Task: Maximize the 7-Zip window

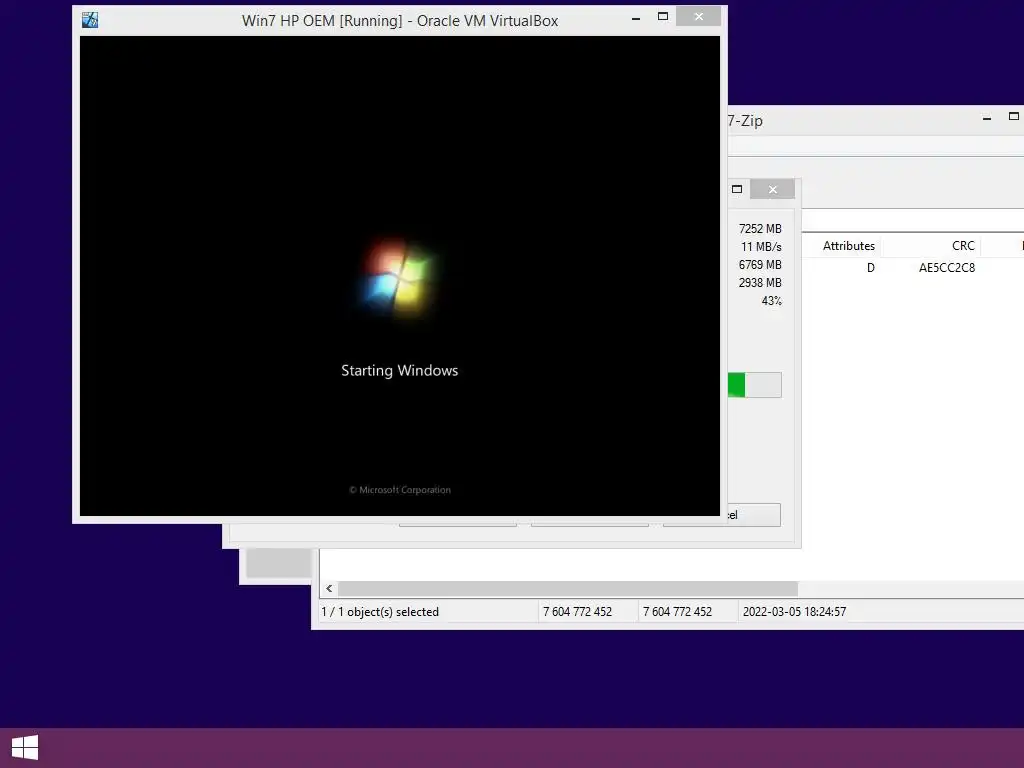Action: 1014,116
